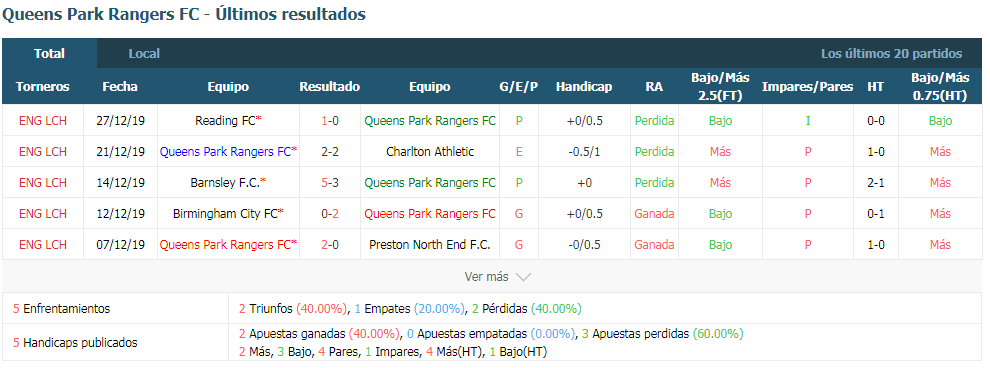Click the Torneros column header
Screen dimensions: 990x368
pos(43,86)
